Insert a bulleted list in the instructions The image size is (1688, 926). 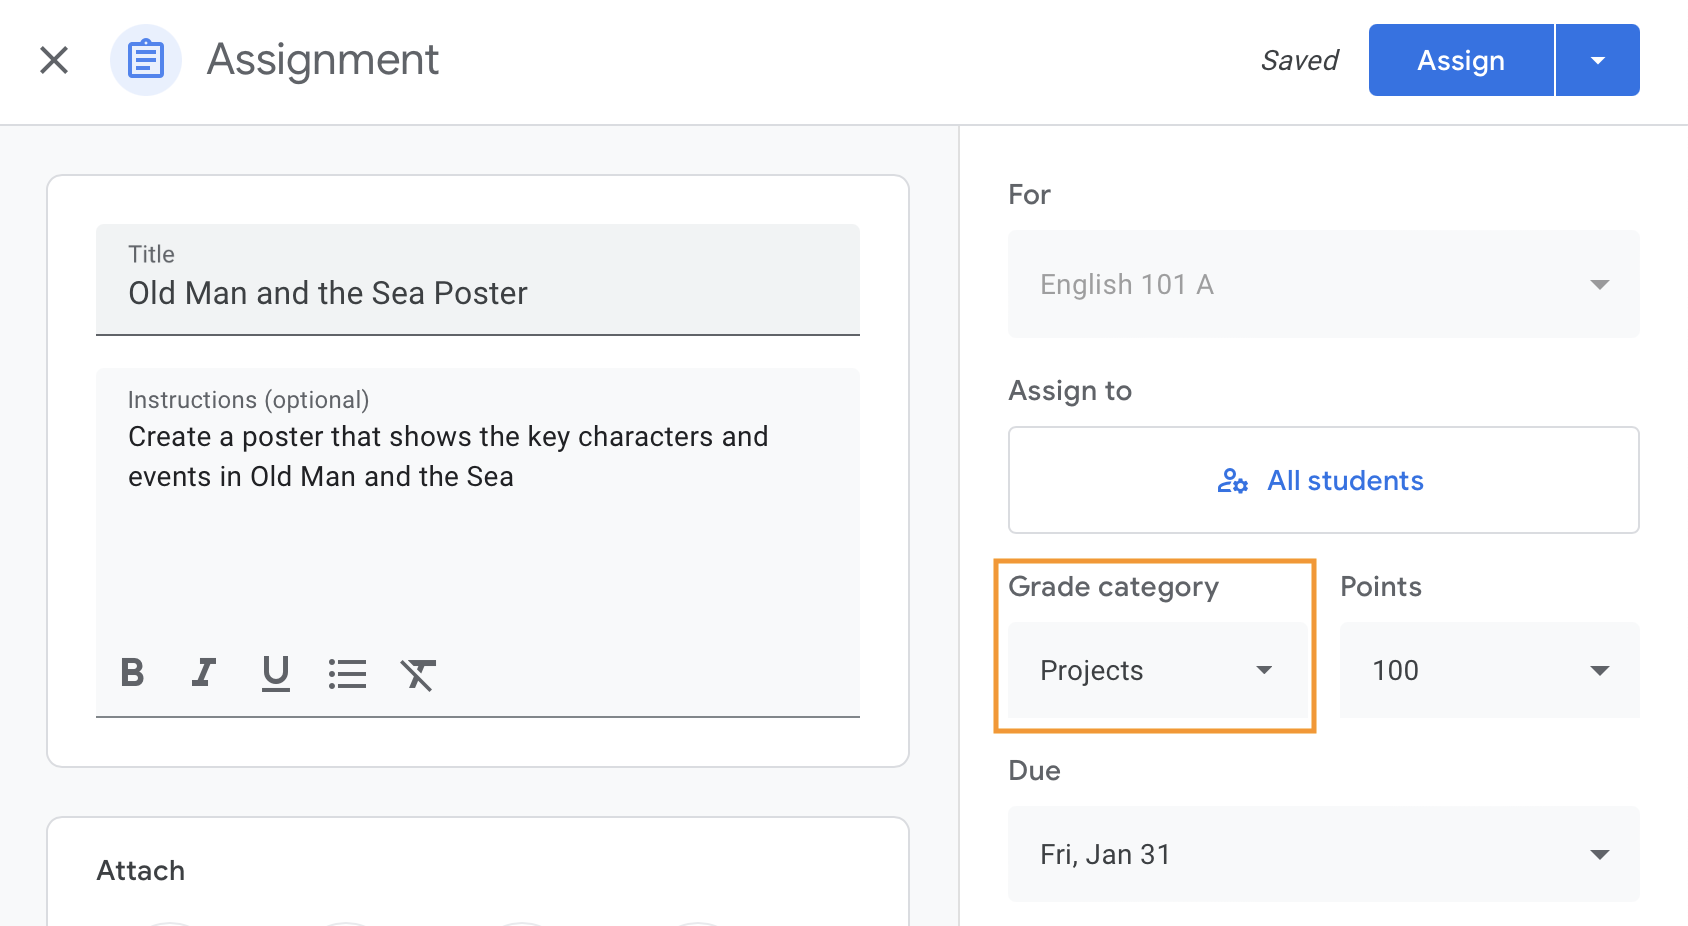click(347, 673)
